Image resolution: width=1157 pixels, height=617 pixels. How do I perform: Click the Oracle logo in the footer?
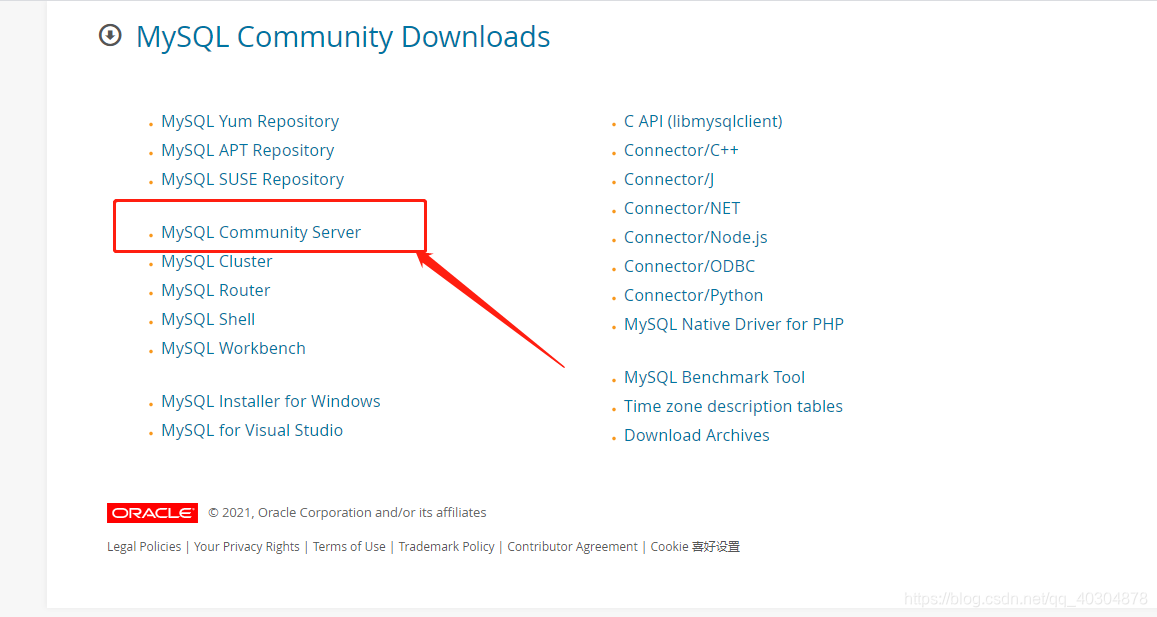click(x=152, y=513)
